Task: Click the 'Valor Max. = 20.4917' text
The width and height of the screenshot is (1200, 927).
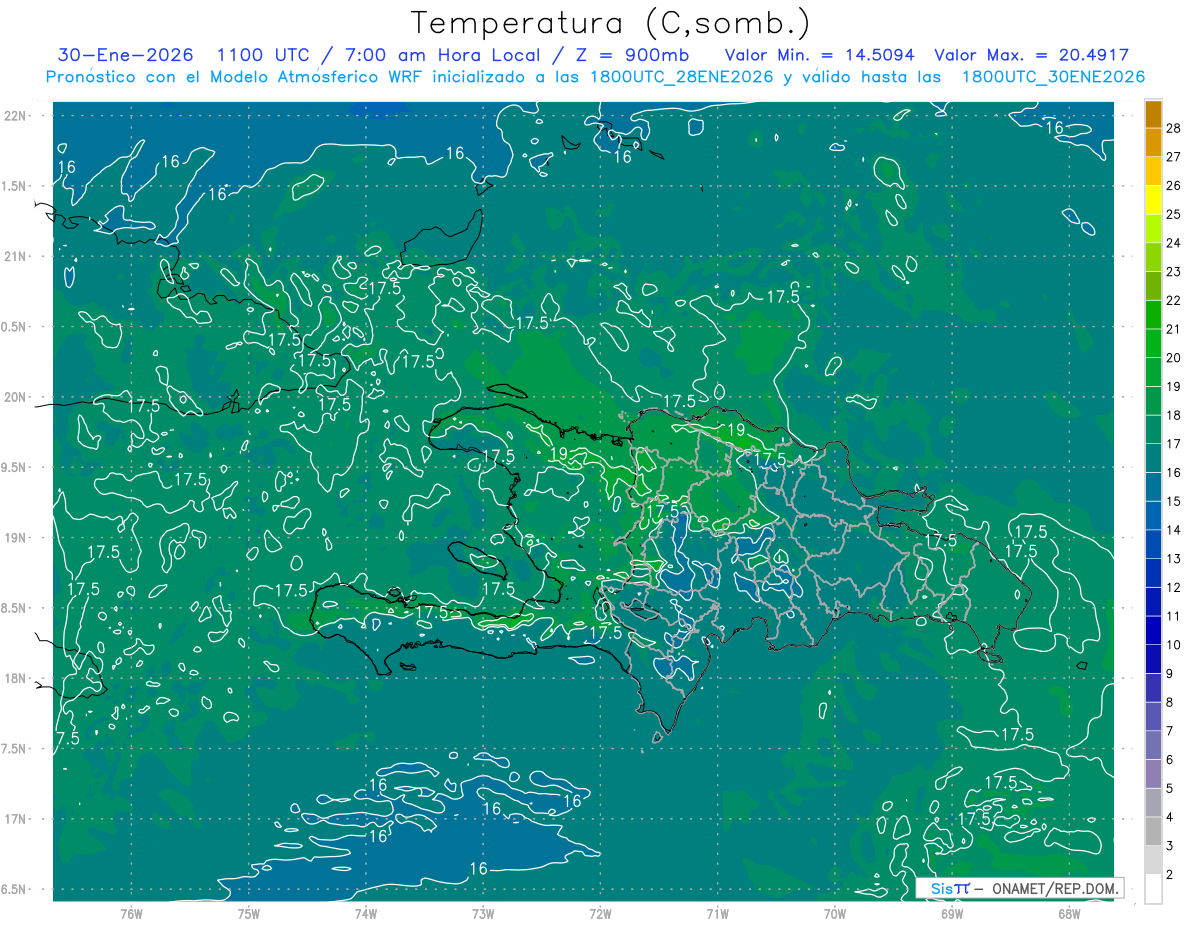Action: [x=1031, y=55]
